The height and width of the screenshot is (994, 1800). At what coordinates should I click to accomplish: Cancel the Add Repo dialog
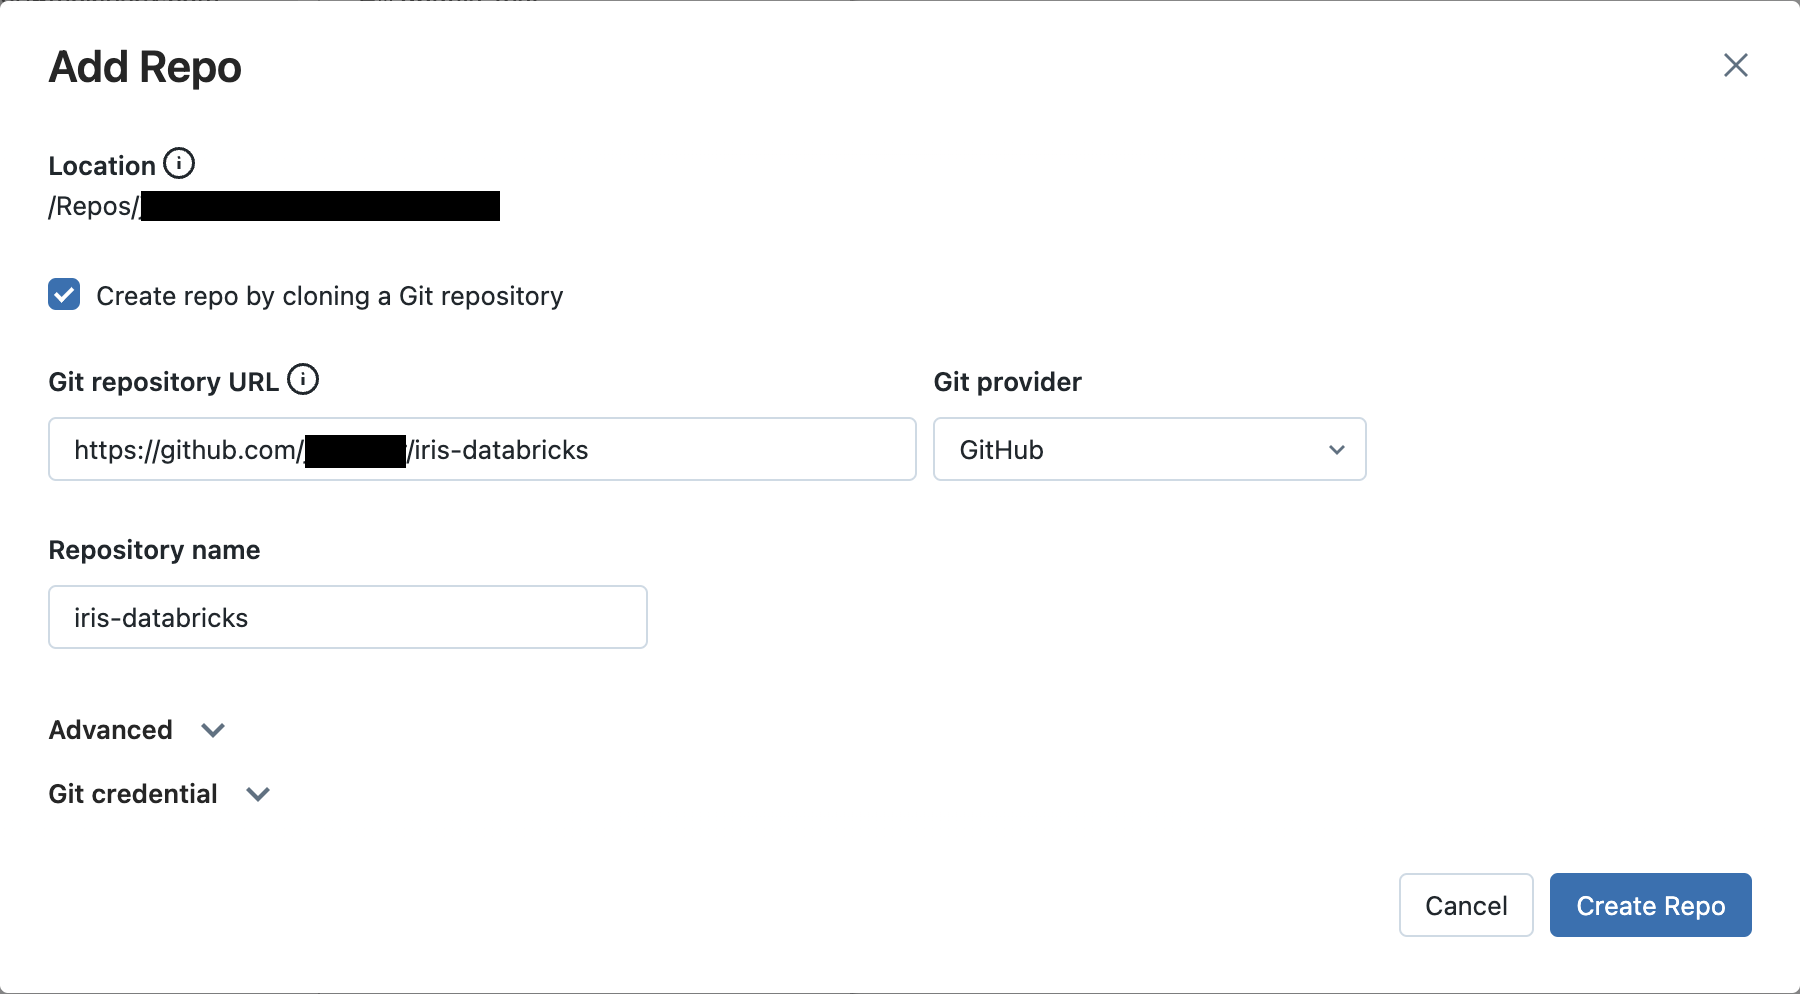tap(1465, 905)
